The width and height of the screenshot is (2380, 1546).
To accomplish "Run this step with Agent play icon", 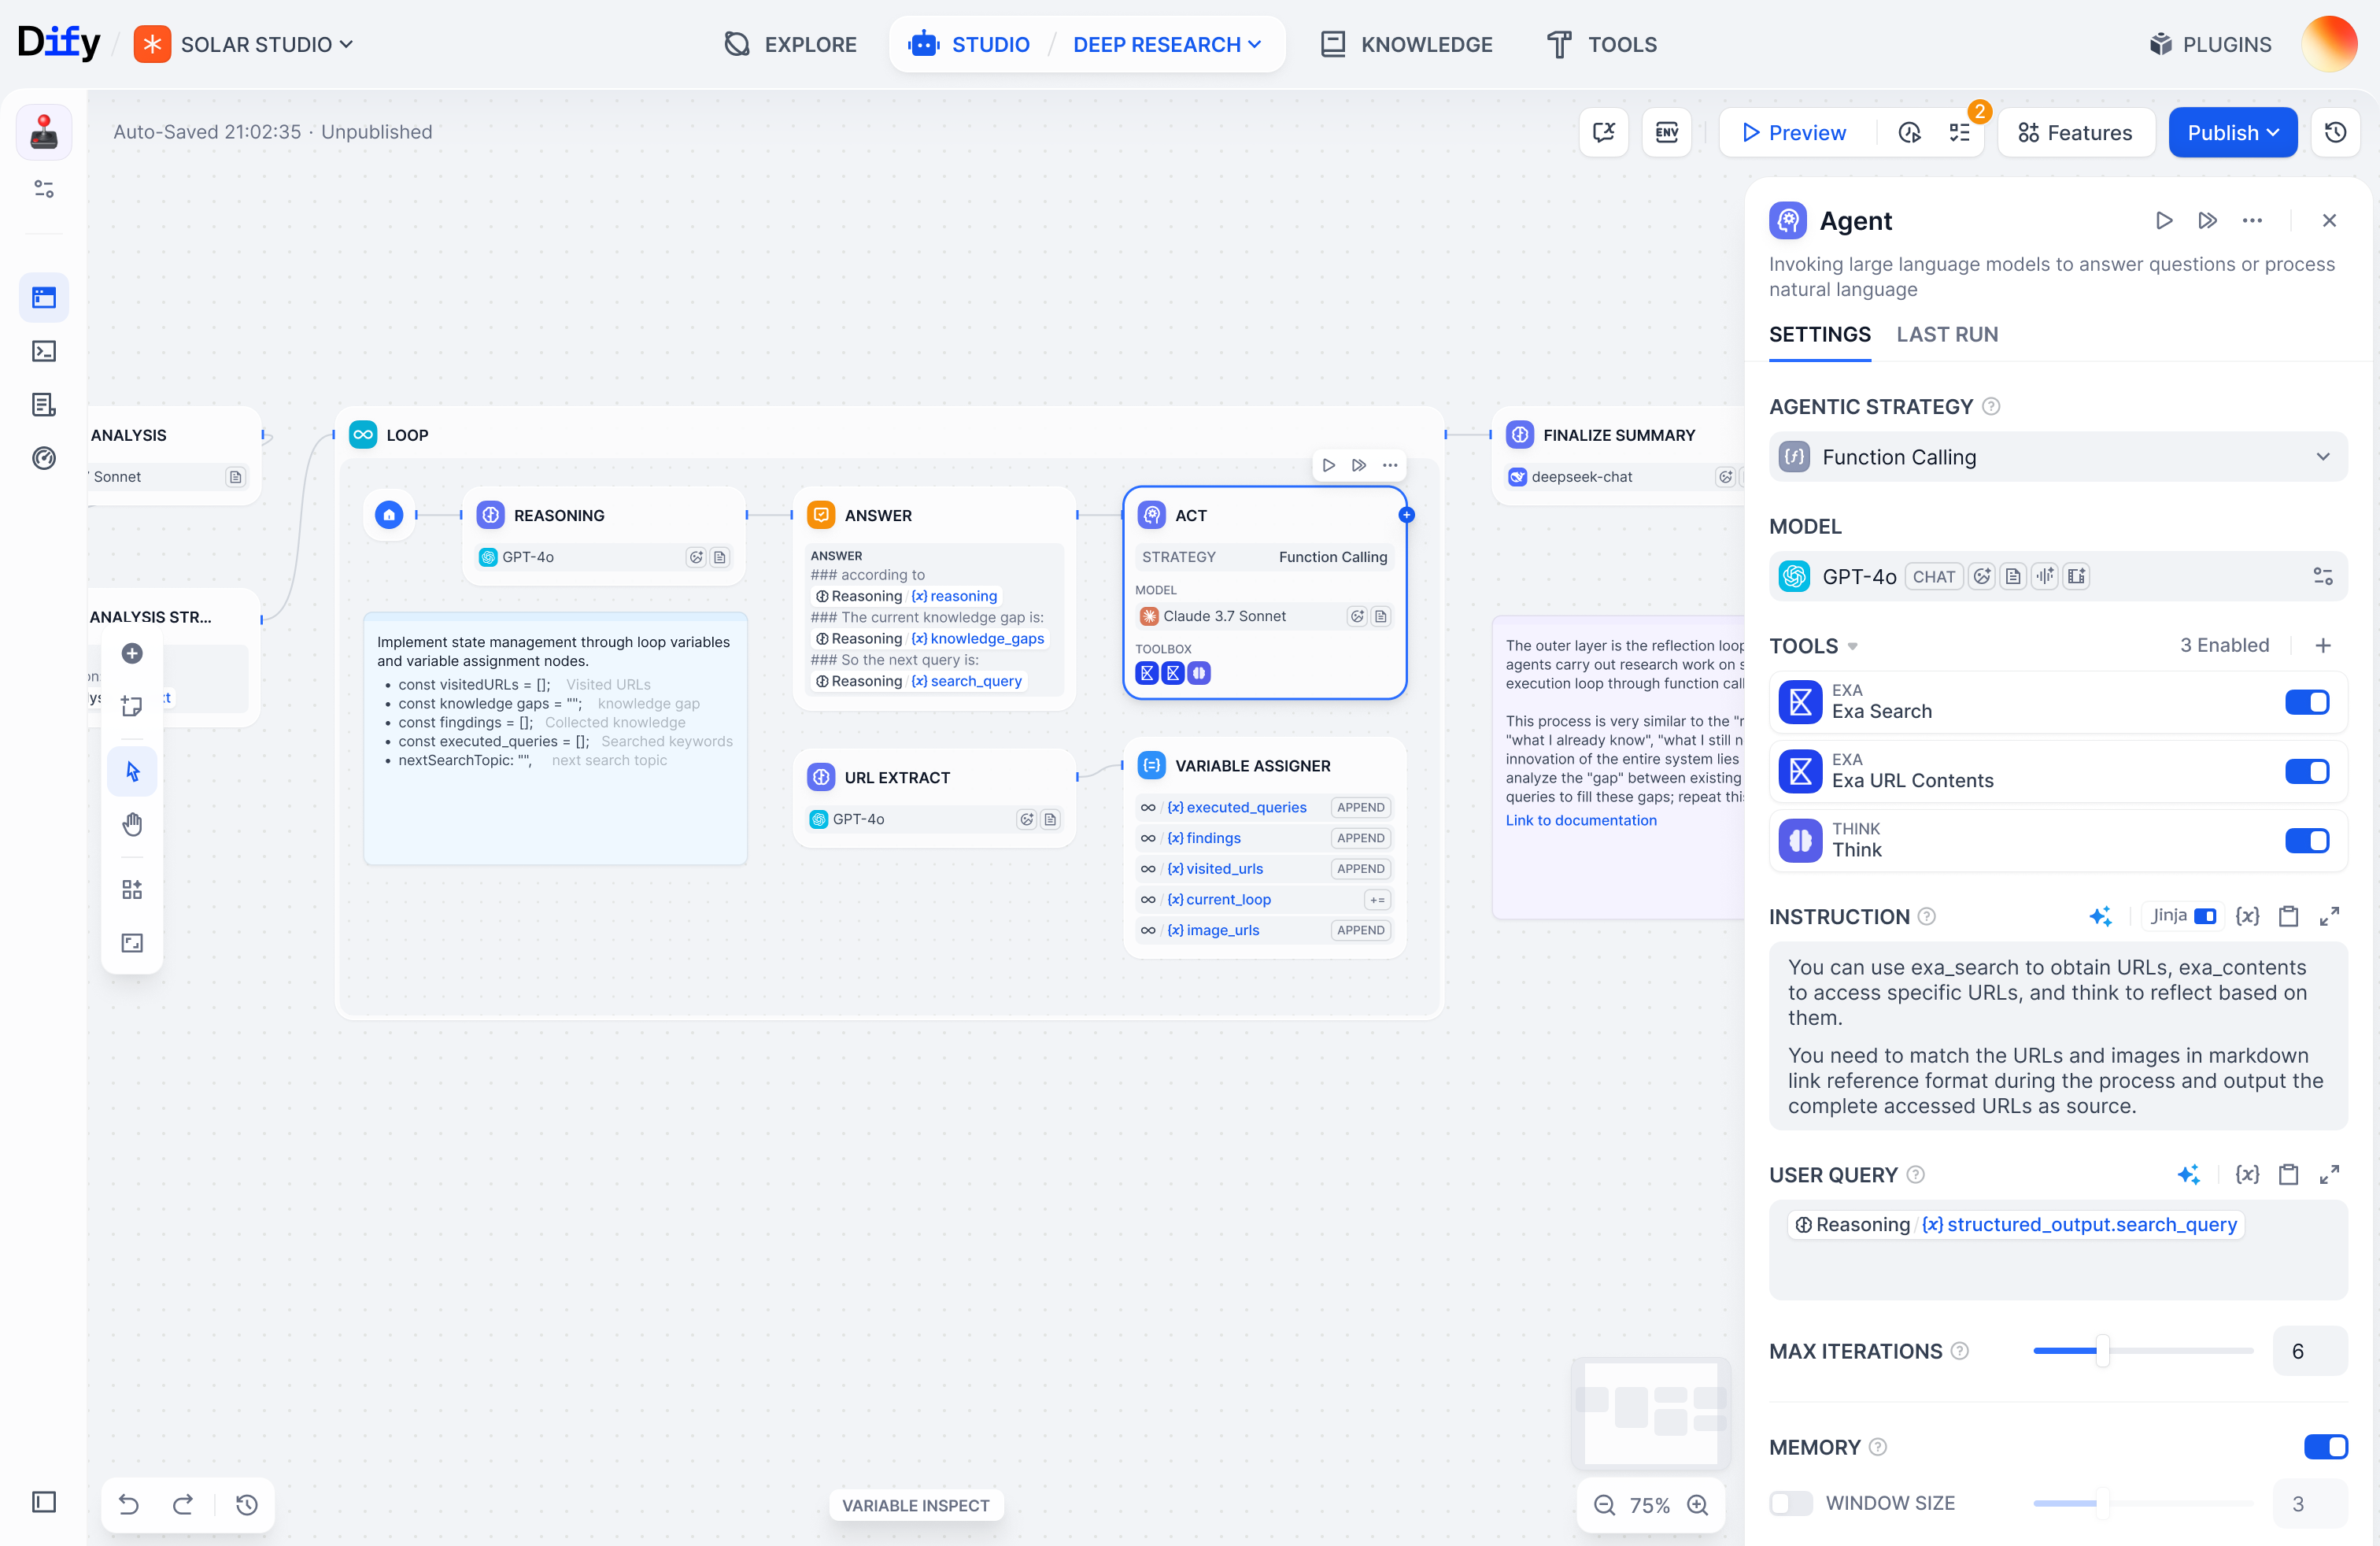I will click(x=2163, y=220).
